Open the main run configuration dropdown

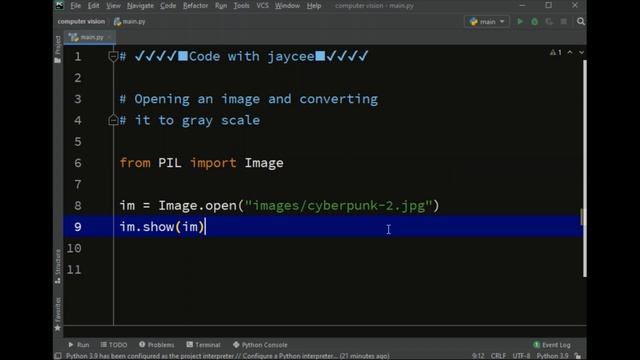(x=487, y=21)
